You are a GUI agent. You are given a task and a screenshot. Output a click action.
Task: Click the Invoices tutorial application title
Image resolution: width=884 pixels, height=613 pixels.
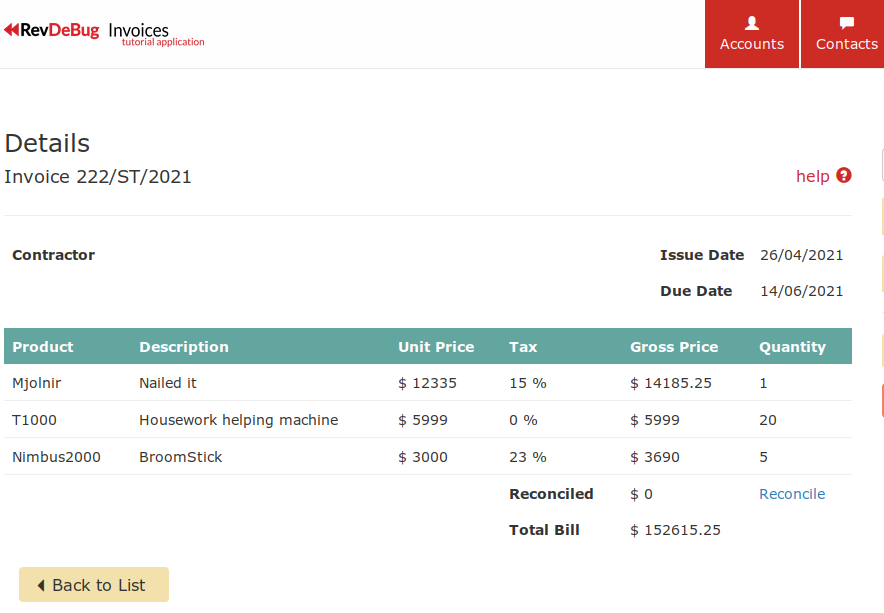(156, 34)
